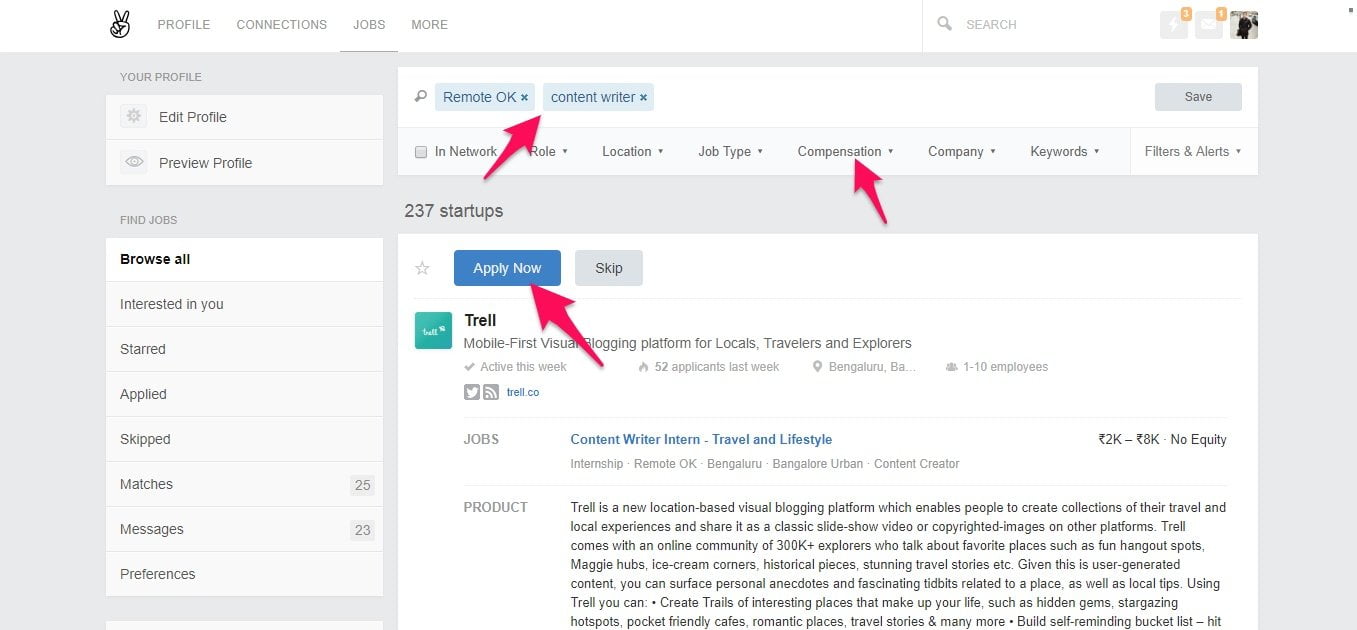This screenshot has width=1357, height=630.
Task: Select the JOBS nav tab
Action: click(x=369, y=25)
